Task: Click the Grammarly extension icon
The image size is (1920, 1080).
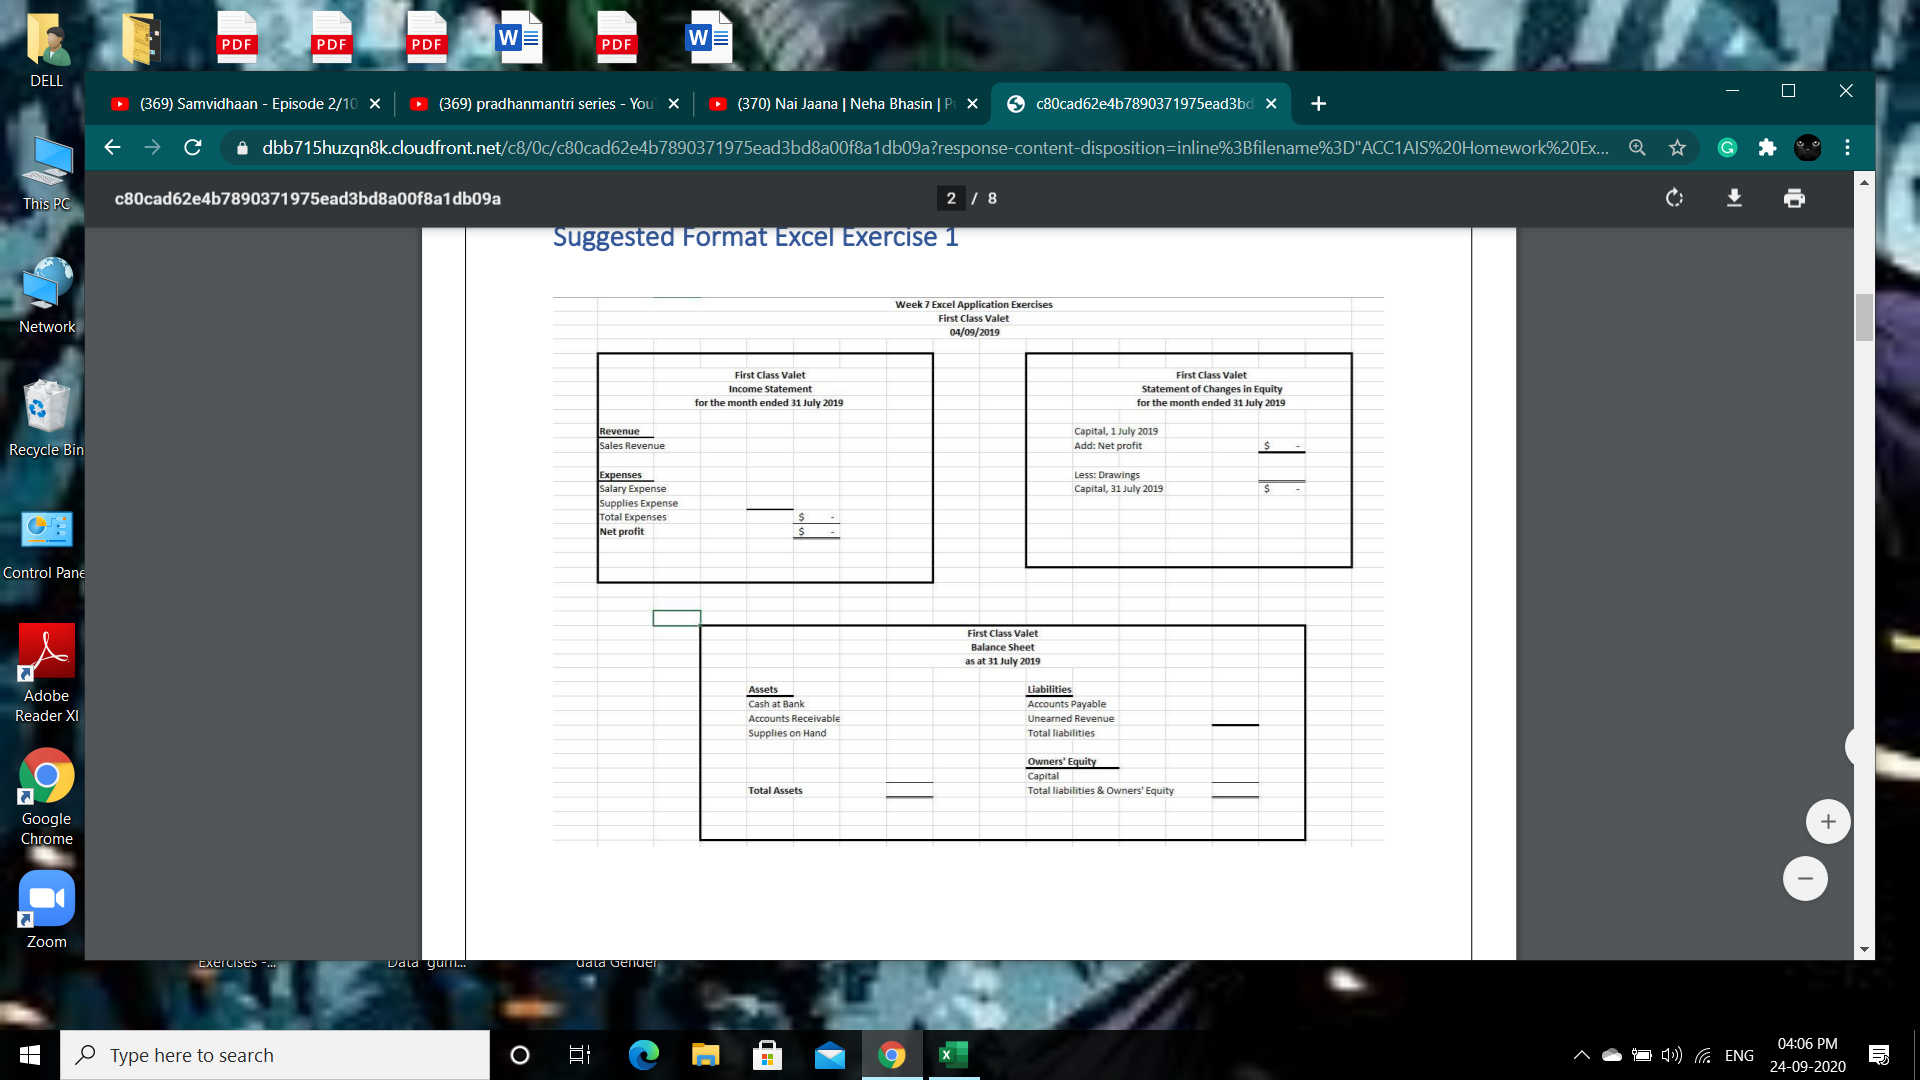Action: (x=1727, y=148)
